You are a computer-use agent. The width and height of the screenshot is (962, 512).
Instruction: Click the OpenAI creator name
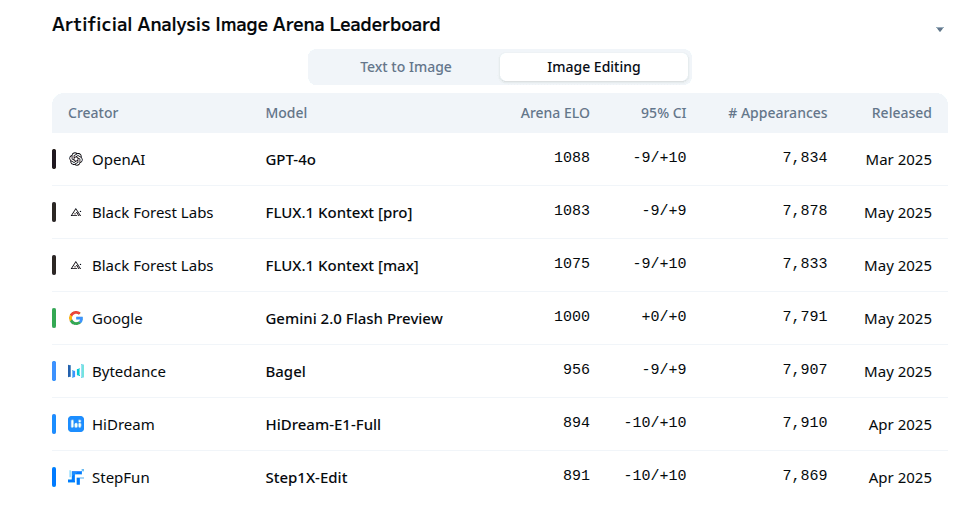[x=119, y=160]
